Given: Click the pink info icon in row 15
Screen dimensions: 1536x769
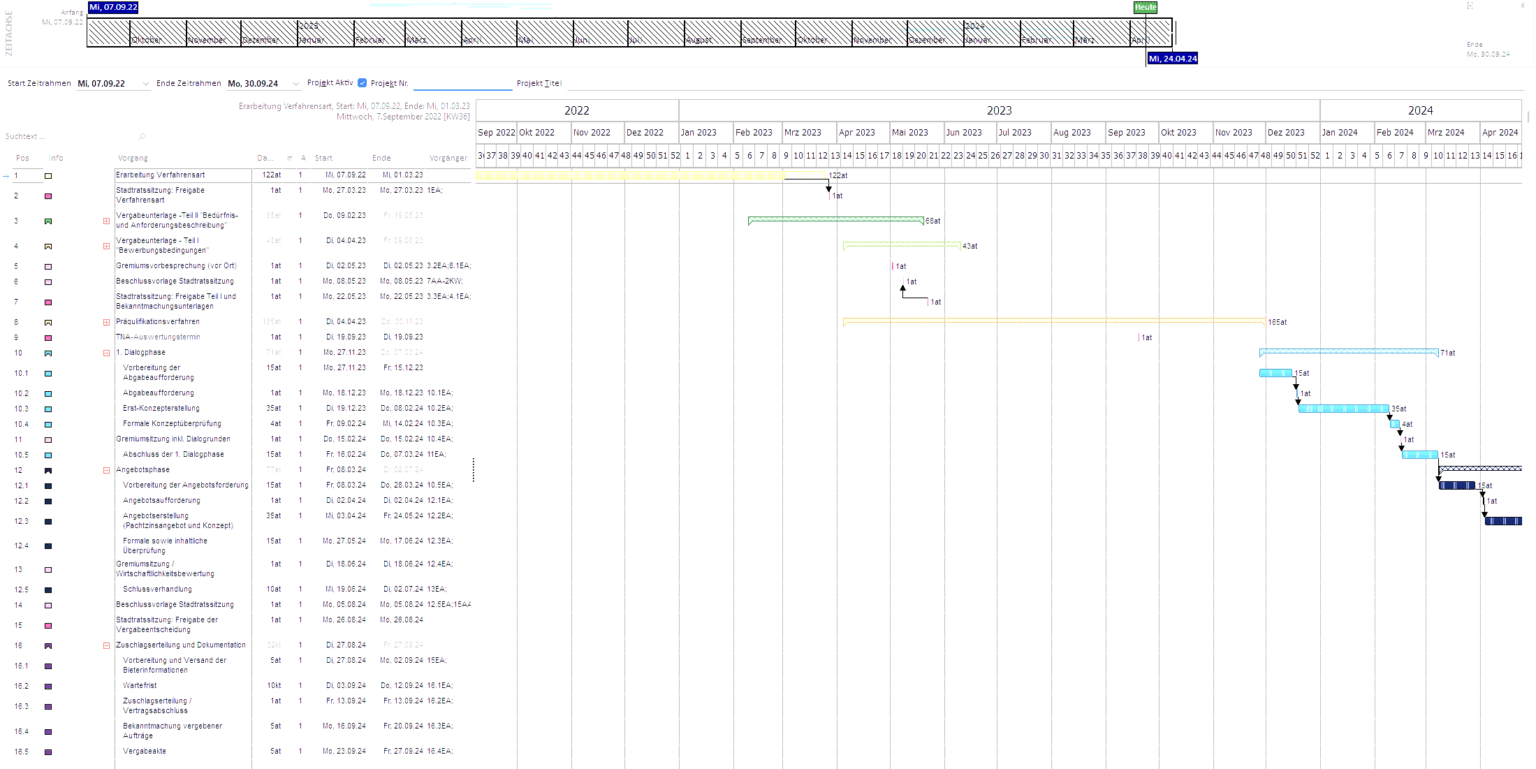Looking at the screenshot, I should click(x=48, y=626).
